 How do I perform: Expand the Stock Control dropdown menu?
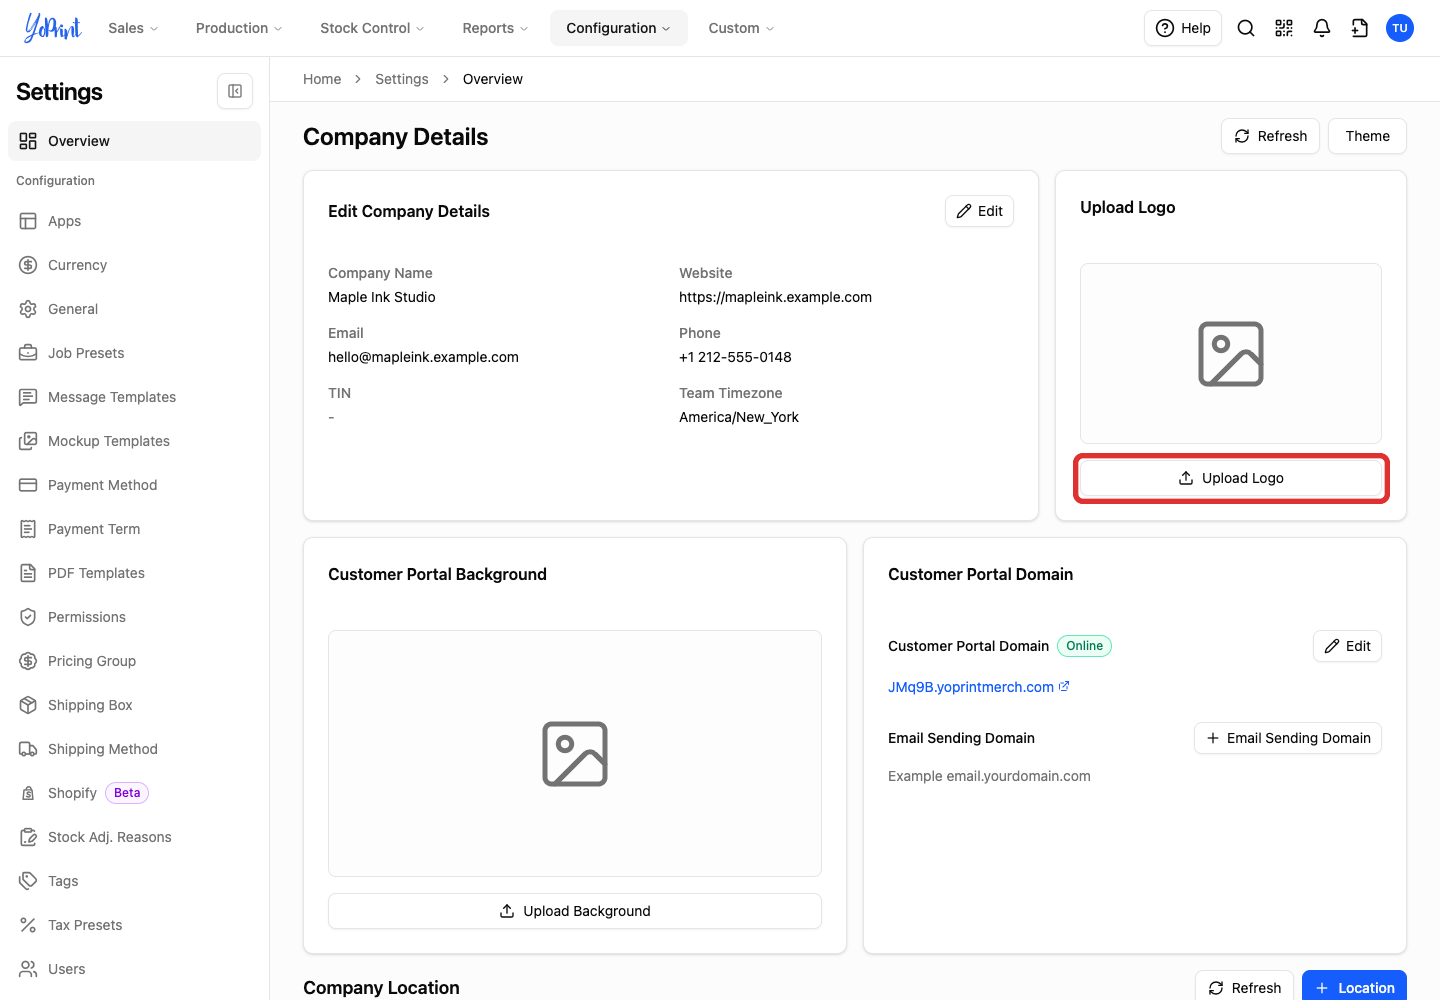pos(372,28)
